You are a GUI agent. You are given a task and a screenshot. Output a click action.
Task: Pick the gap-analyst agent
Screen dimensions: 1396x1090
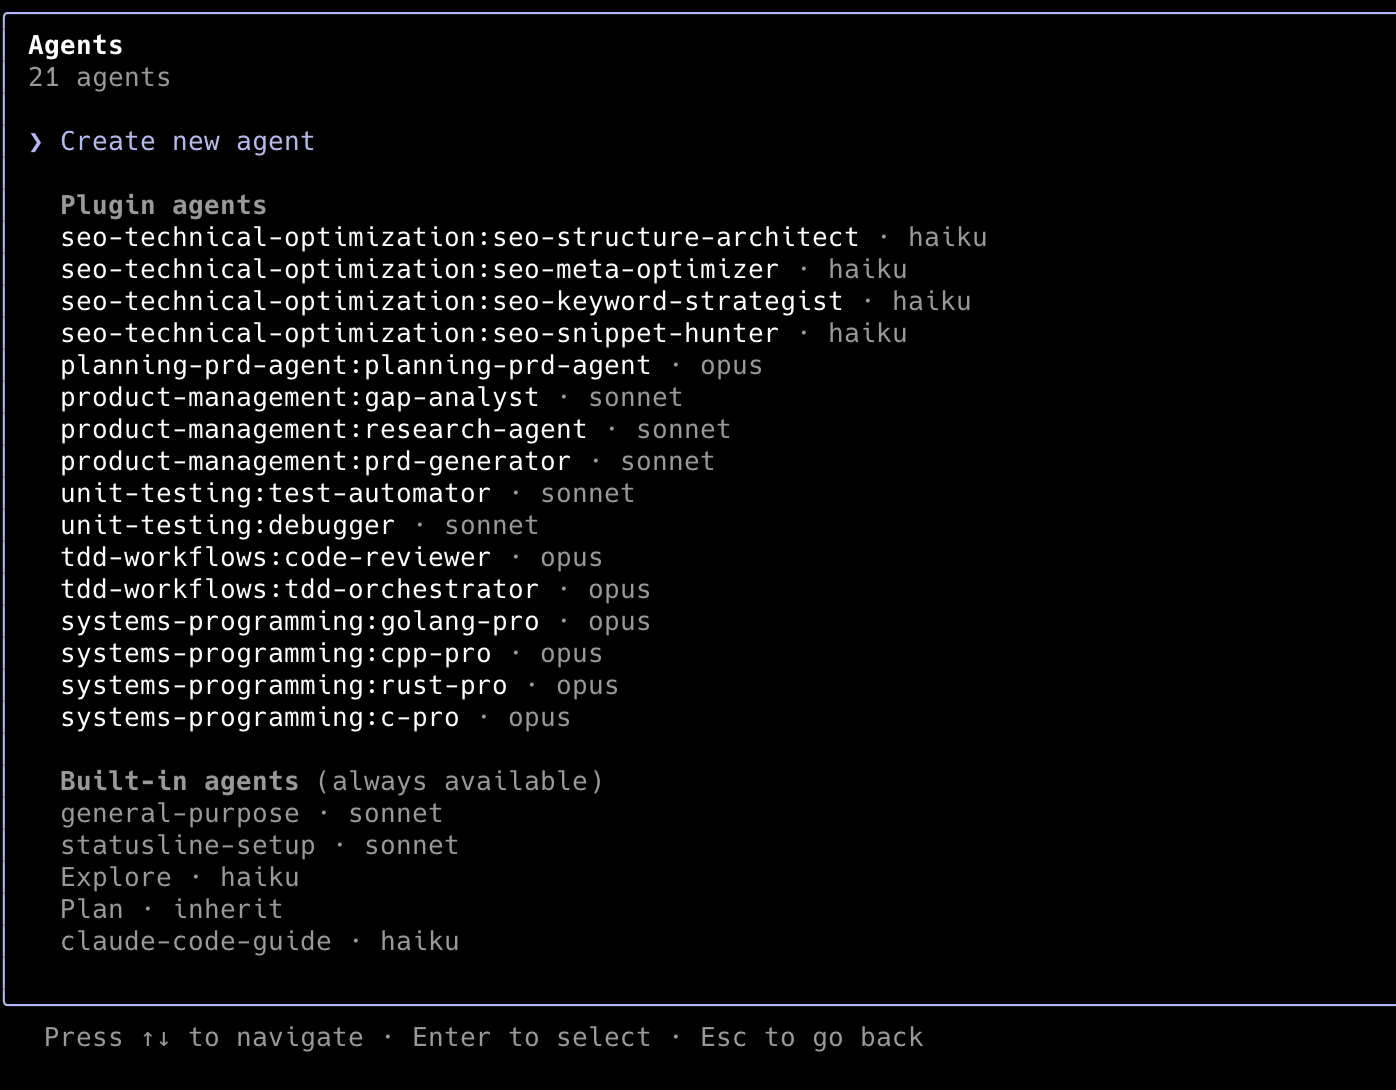click(x=299, y=398)
